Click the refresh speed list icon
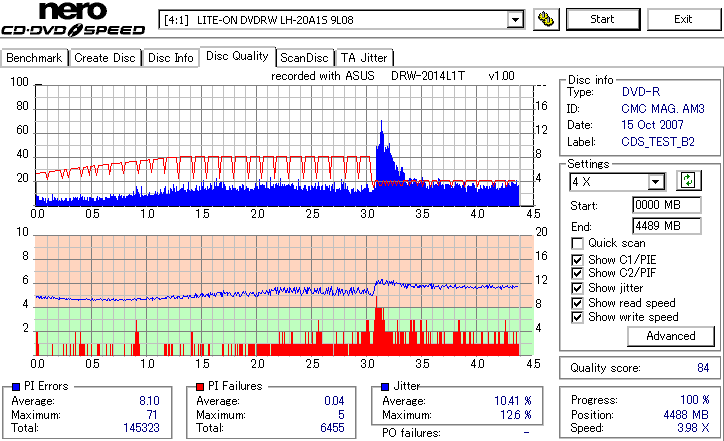Image resolution: width=724 pixels, height=441 pixels. coord(688,180)
